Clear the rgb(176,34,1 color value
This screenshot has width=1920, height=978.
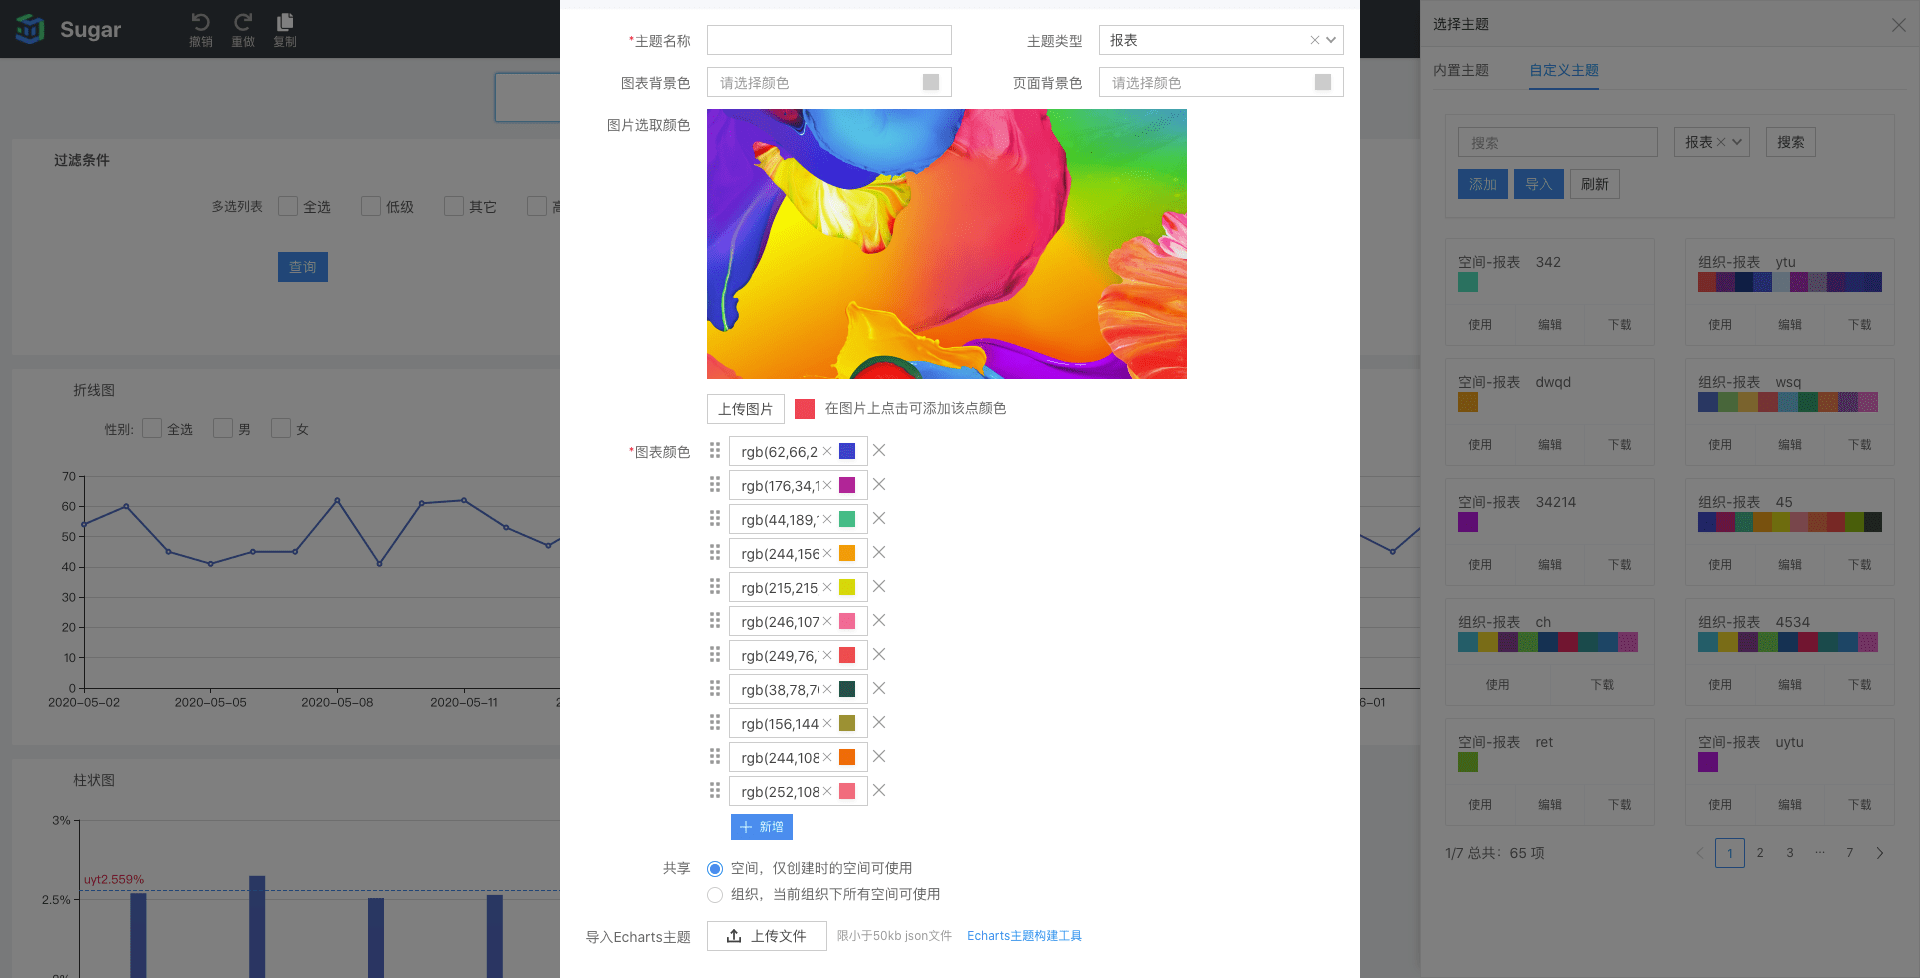point(827,485)
